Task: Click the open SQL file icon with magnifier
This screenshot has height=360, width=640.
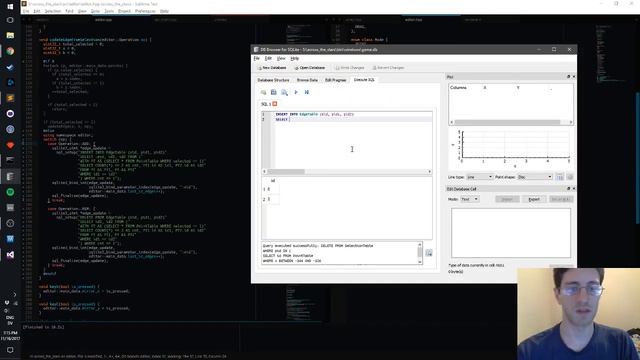Action: (x=284, y=93)
